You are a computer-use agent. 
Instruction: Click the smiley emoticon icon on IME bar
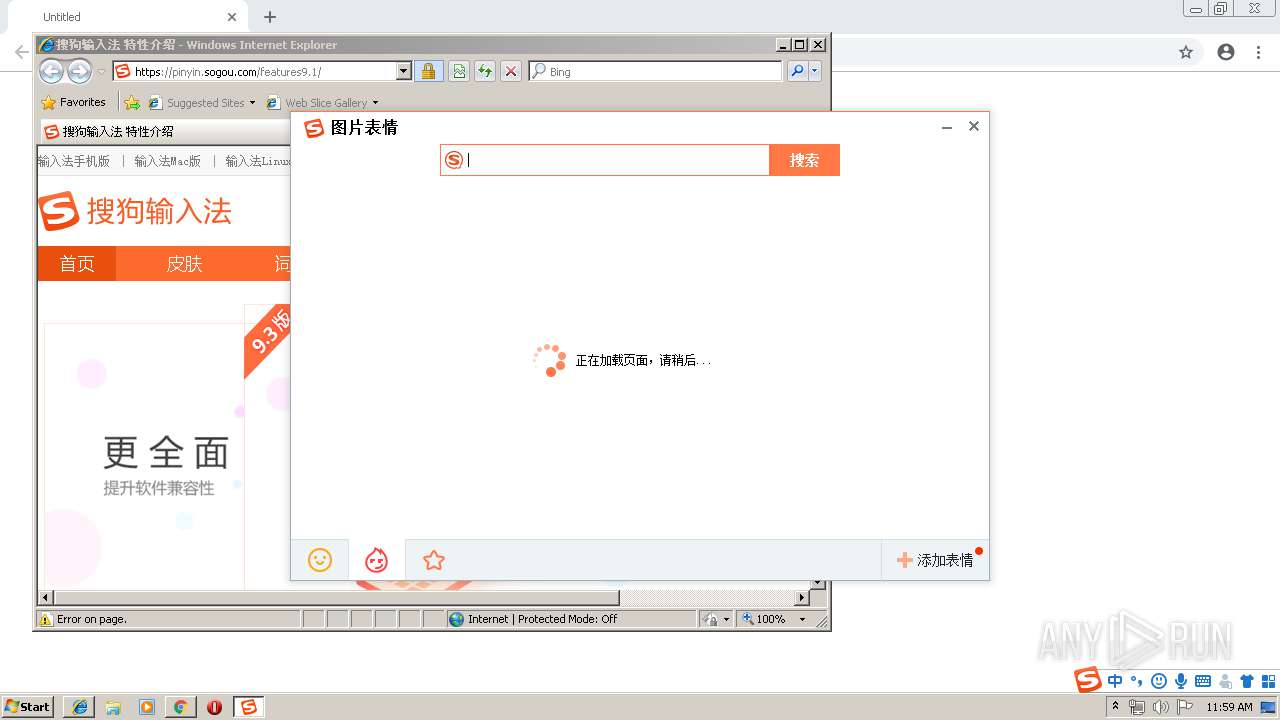tap(1159, 681)
